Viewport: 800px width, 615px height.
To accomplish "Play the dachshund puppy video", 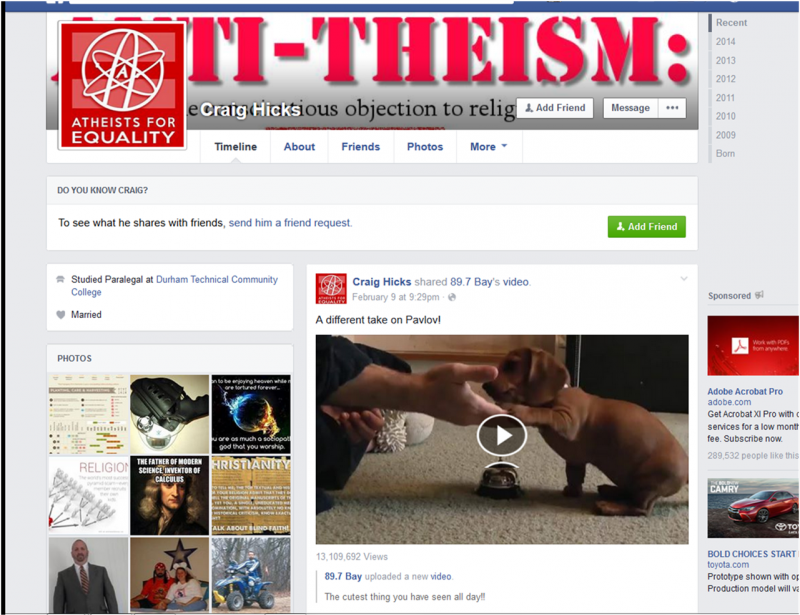I will pyautogui.click(x=502, y=435).
